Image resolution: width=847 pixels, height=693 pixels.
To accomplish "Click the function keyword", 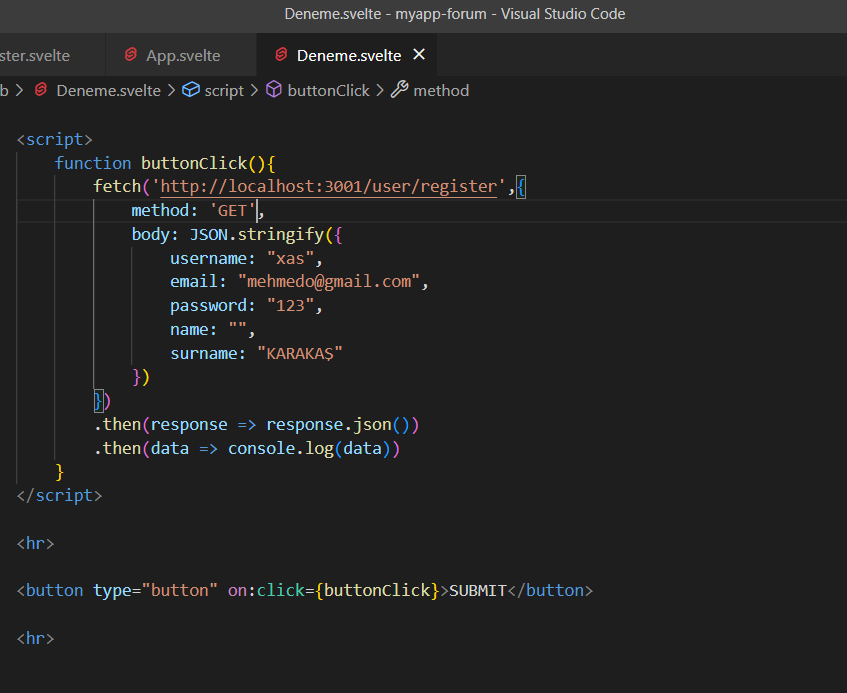I will pos(93,163).
